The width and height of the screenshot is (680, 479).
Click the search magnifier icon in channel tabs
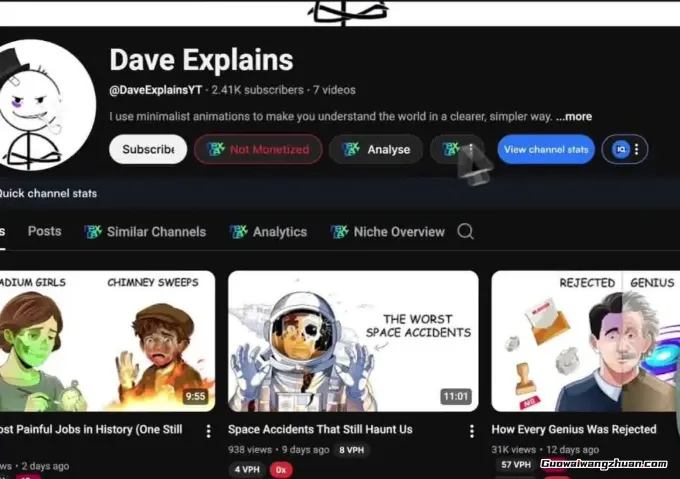(465, 231)
